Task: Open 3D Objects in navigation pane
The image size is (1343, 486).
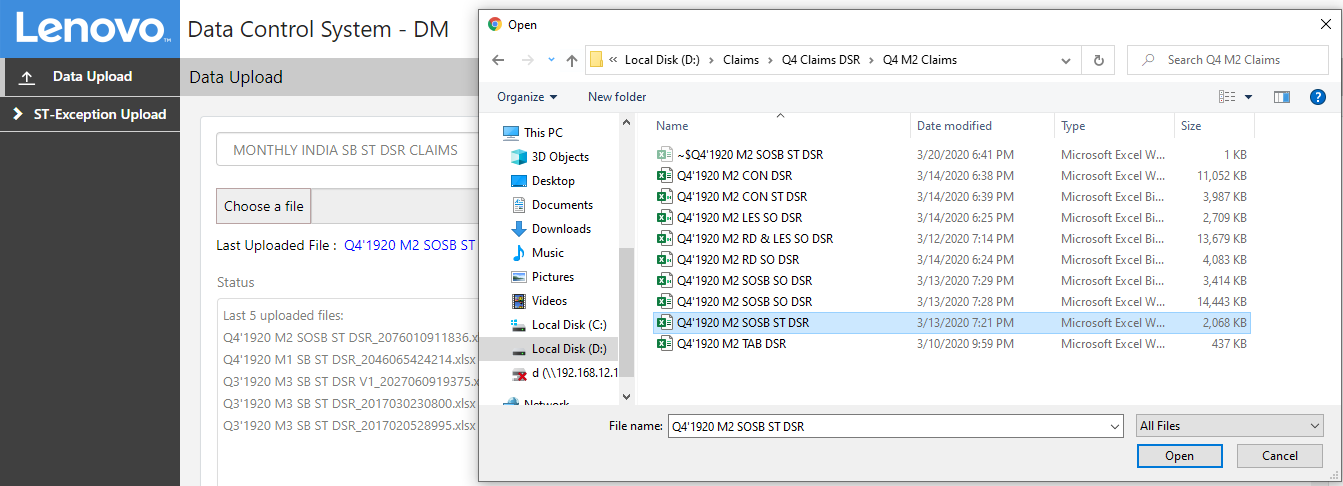Action: pos(559,157)
